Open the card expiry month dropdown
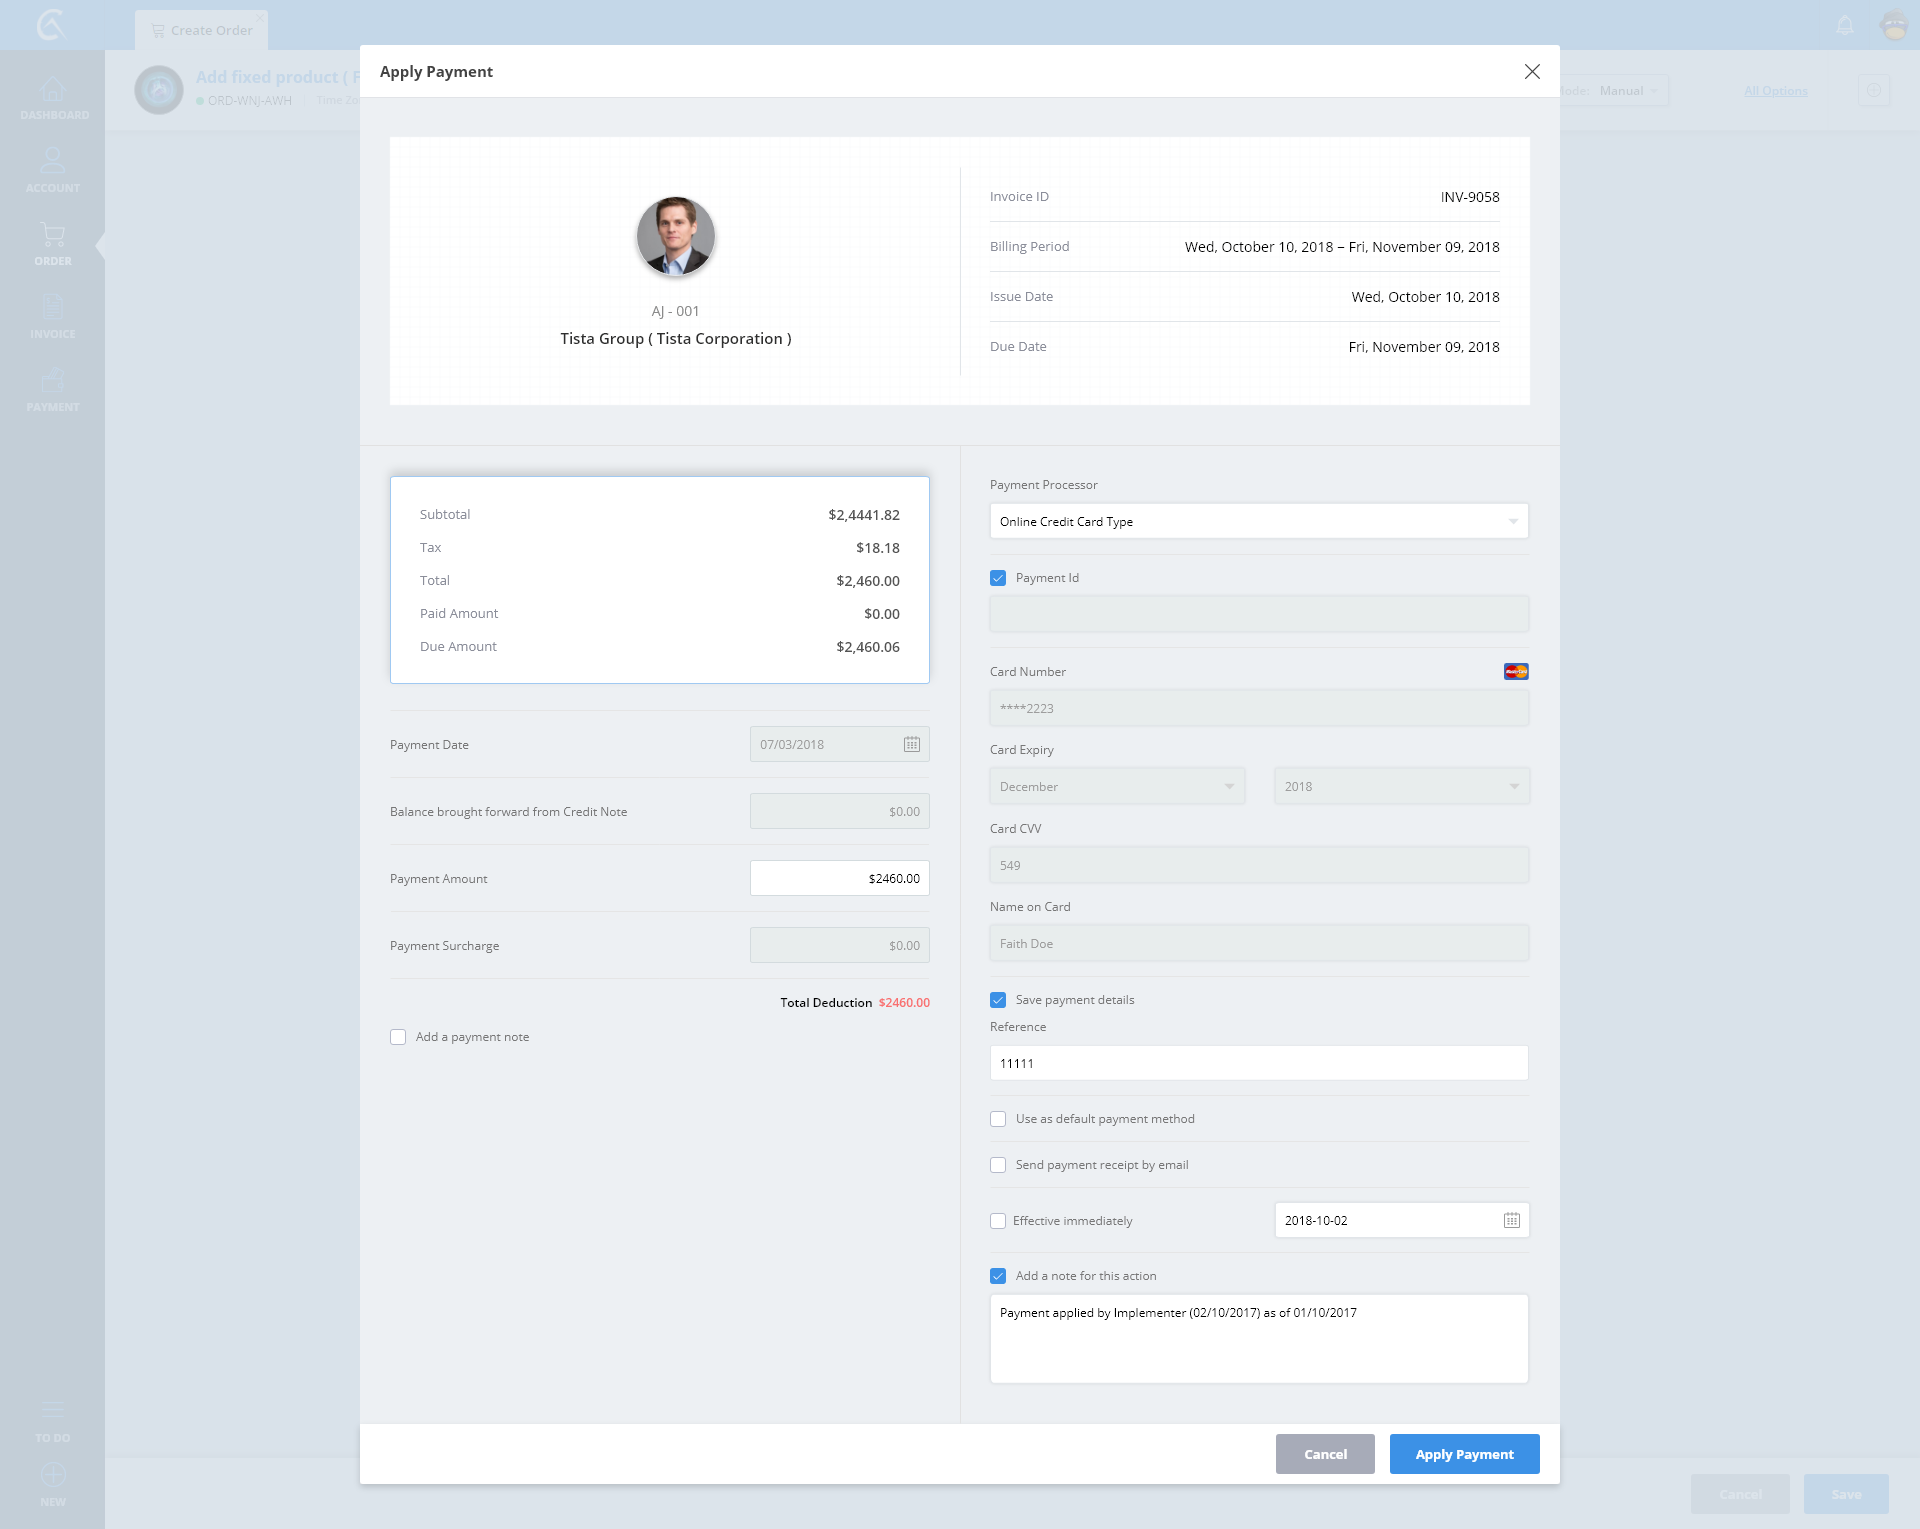Screen dimensions: 1920x1529 click(1116, 786)
